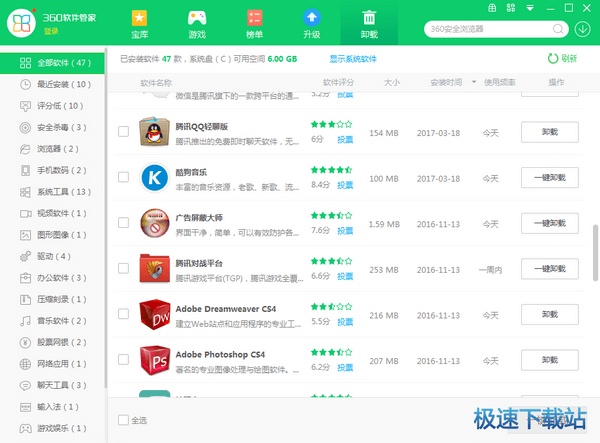Select 音乐软件 (2) category

point(52,321)
